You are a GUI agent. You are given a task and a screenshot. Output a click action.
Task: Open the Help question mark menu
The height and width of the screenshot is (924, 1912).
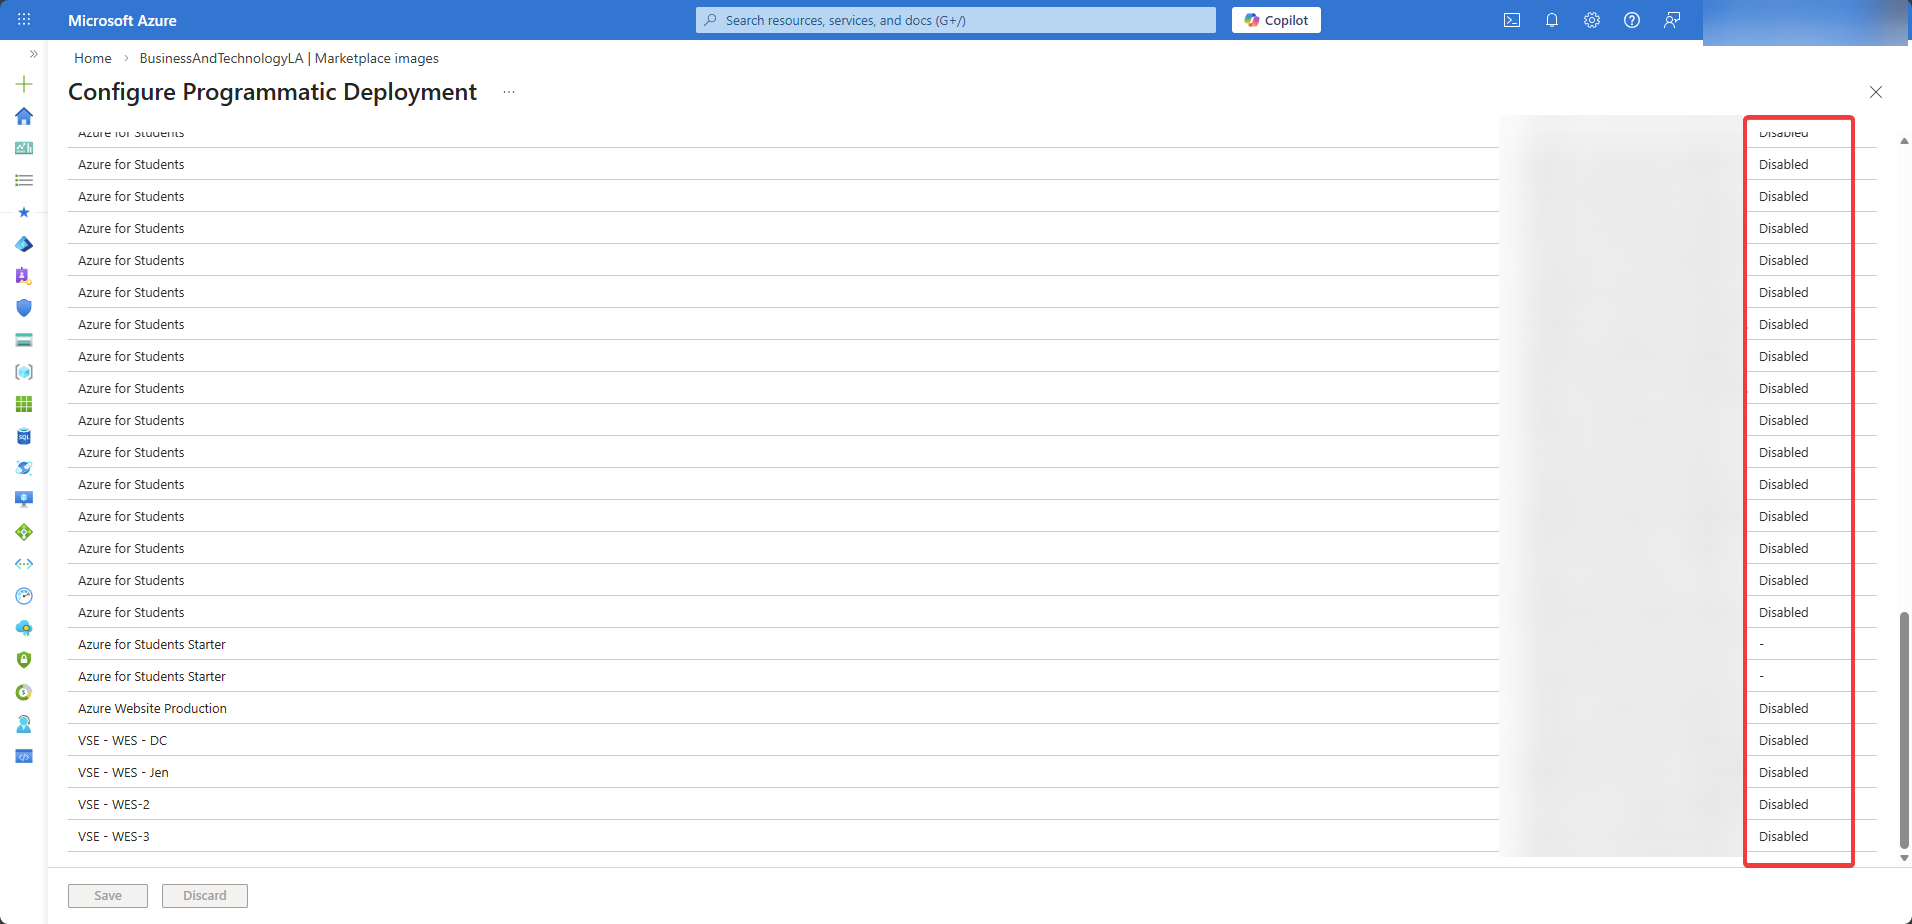pos(1632,20)
